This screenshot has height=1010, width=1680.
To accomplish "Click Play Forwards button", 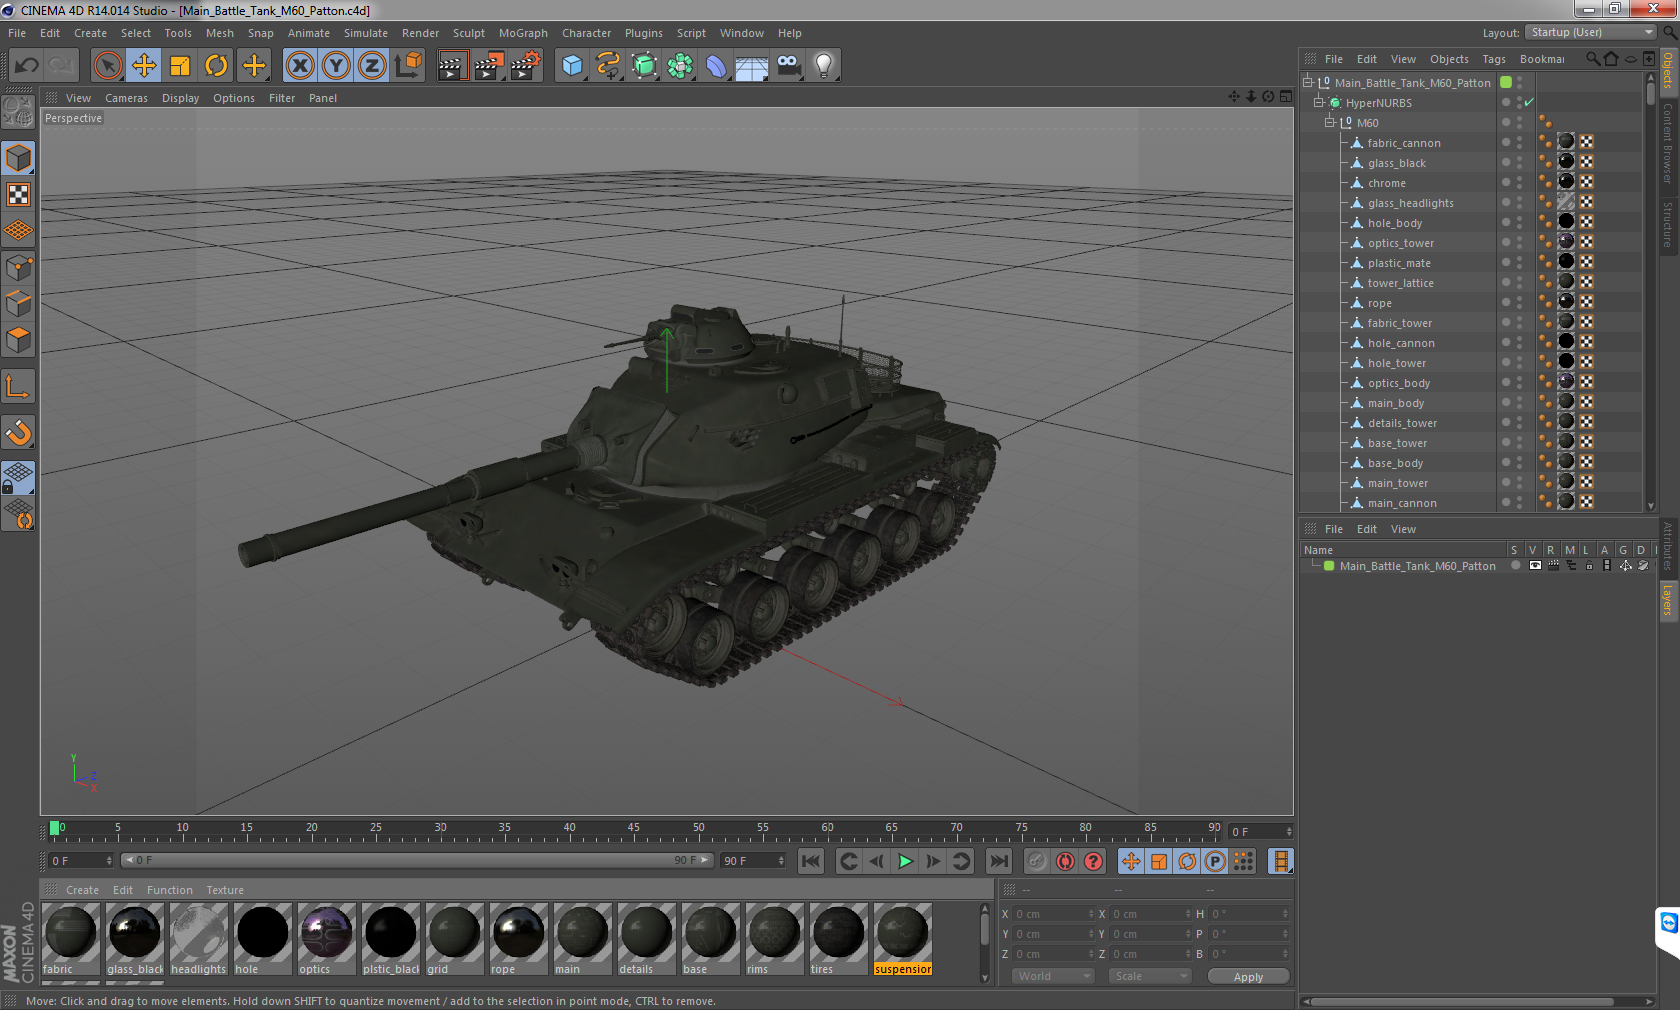I will tap(905, 861).
